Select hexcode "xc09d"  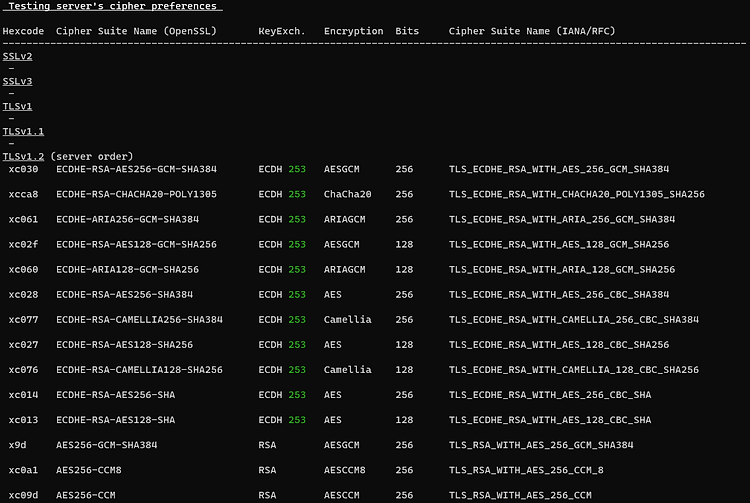pos(23,495)
